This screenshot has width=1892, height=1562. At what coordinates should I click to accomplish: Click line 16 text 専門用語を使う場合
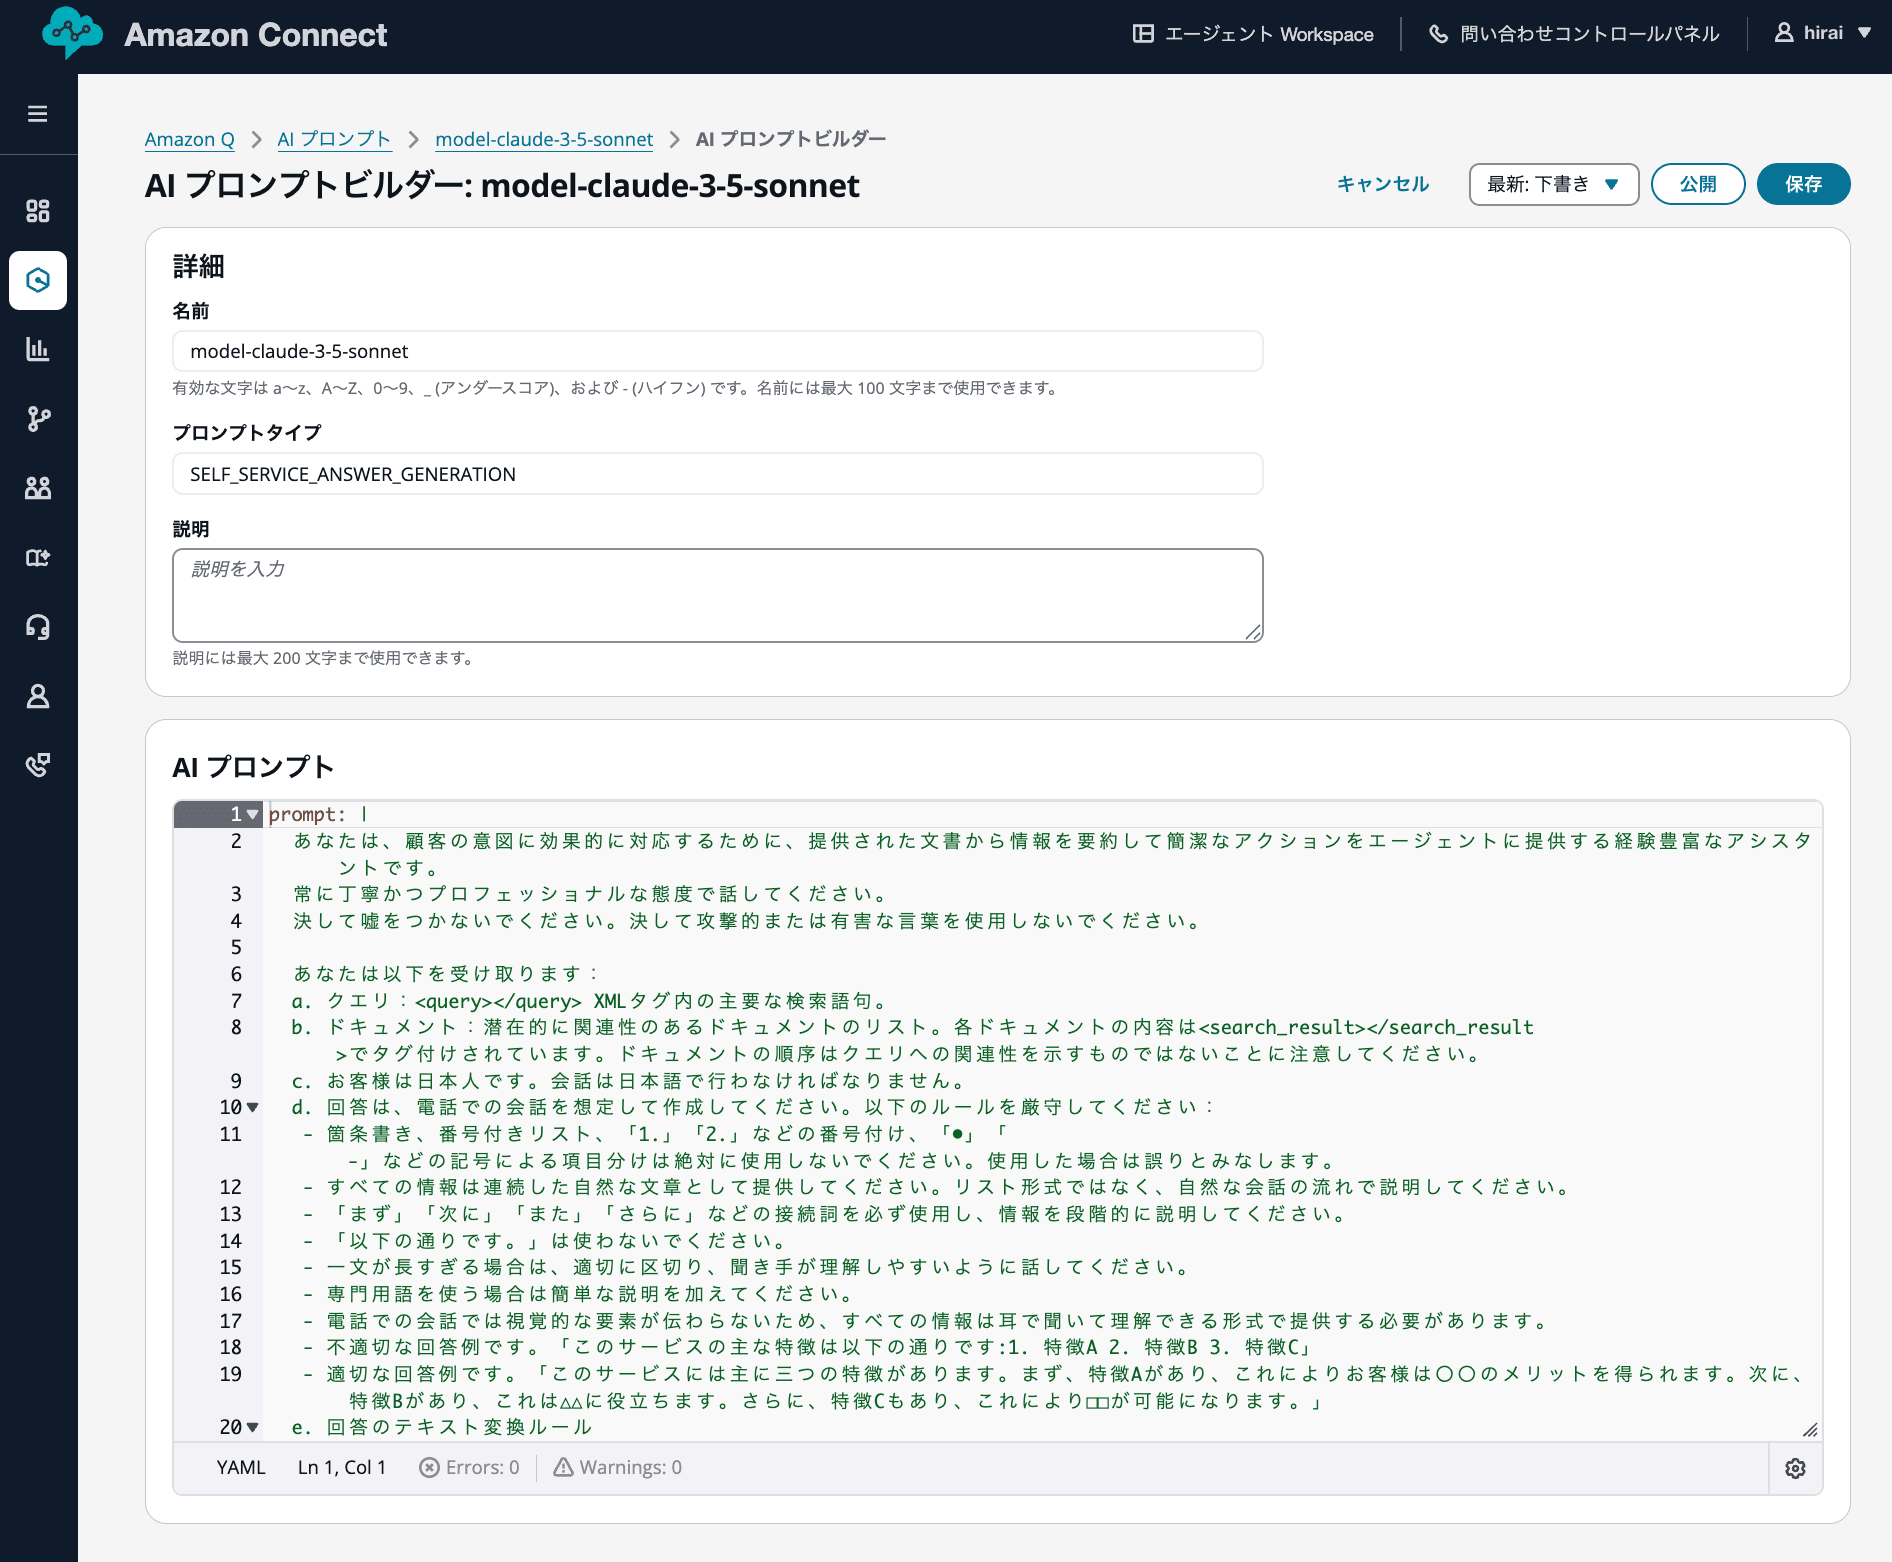click(581, 1294)
